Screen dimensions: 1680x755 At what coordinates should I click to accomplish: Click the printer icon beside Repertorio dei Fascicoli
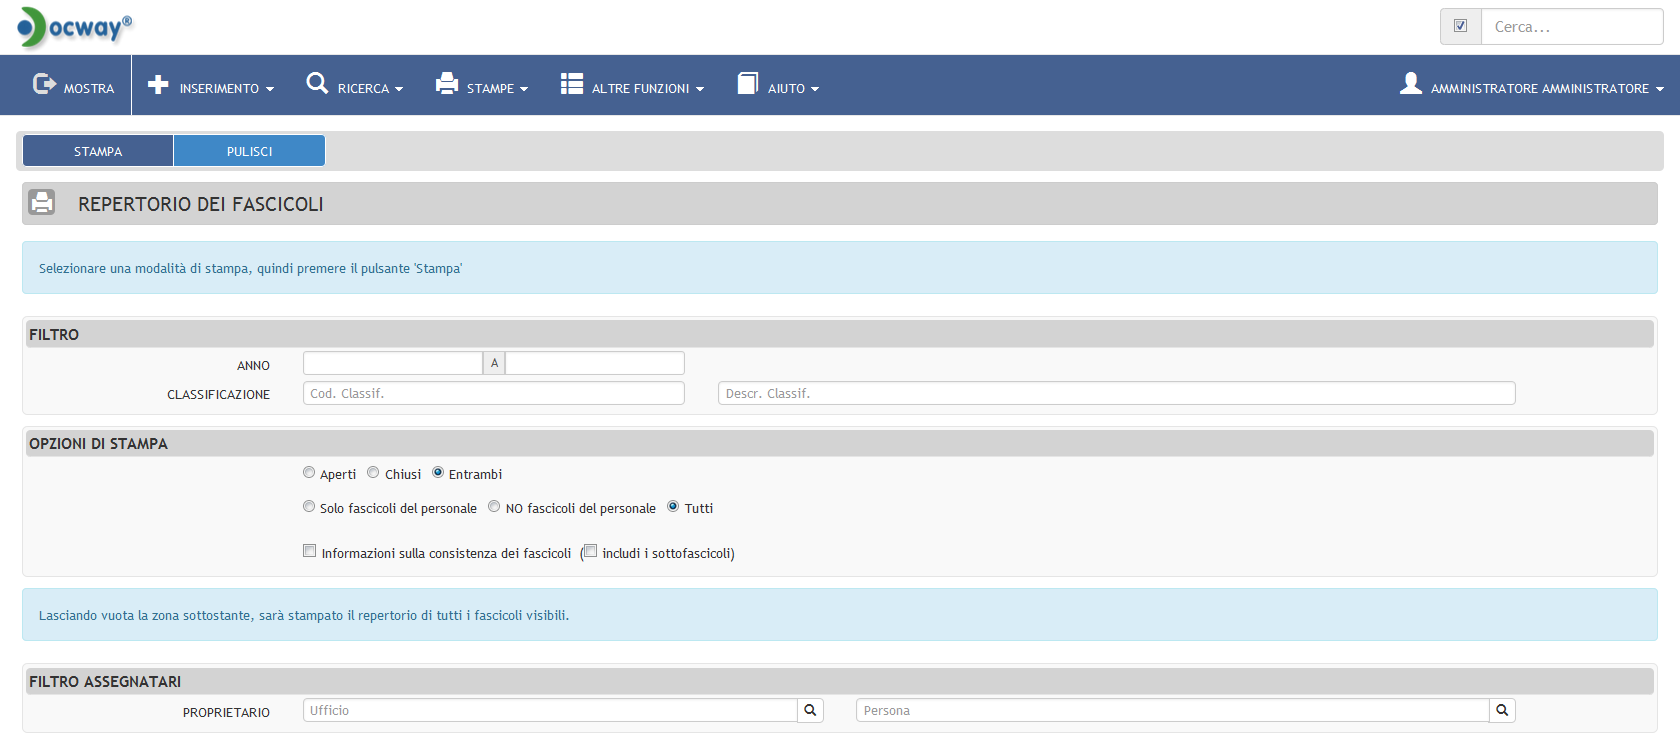point(42,203)
